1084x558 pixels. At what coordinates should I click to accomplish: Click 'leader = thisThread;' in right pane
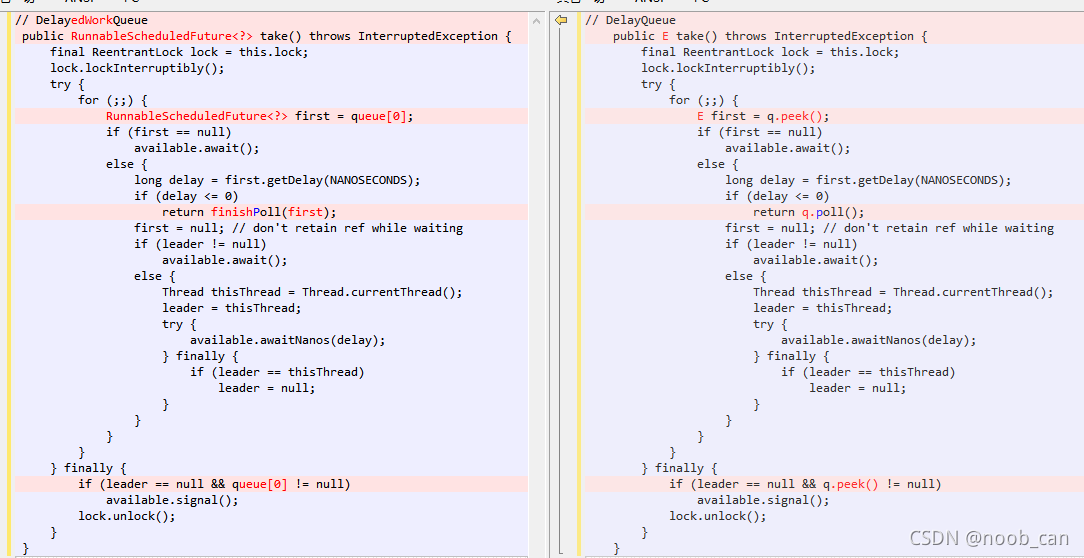[x=823, y=308]
